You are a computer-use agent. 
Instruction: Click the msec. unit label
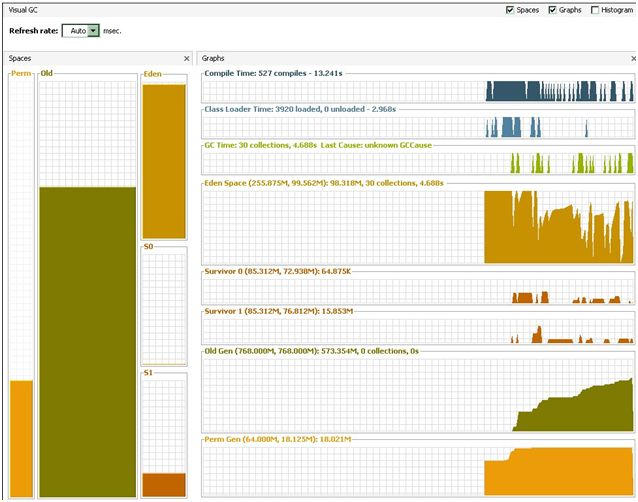(112, 31)
